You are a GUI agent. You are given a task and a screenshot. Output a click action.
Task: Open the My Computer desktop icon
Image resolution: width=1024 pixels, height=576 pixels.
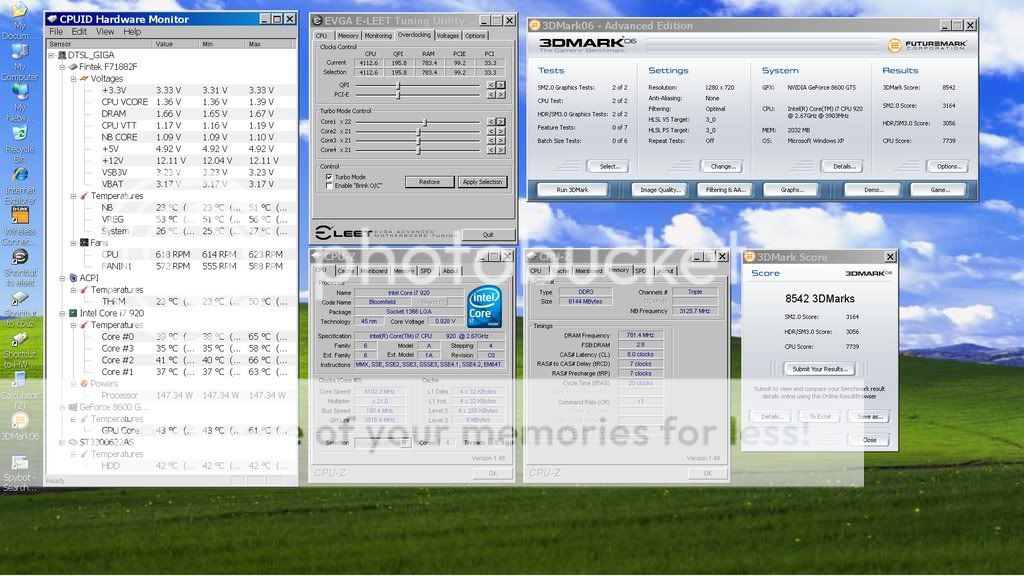[x=20, y=51]
